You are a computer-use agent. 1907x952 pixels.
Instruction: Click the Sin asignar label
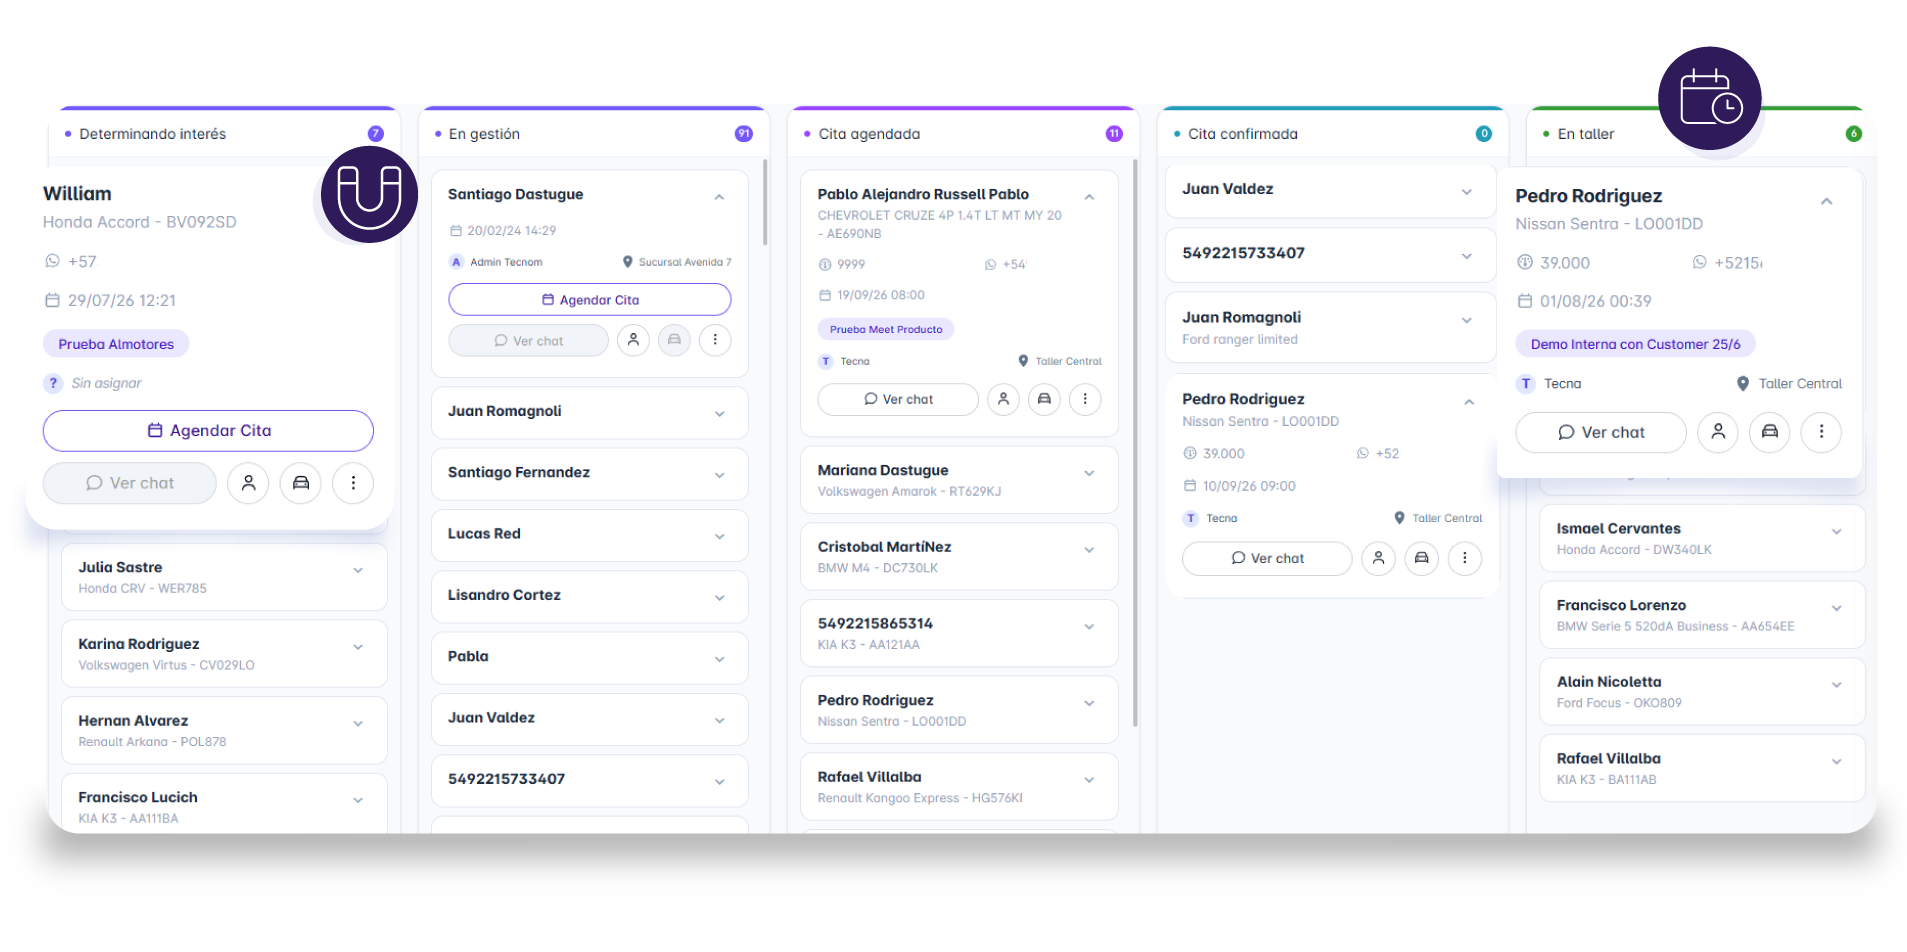pos(106,383)
